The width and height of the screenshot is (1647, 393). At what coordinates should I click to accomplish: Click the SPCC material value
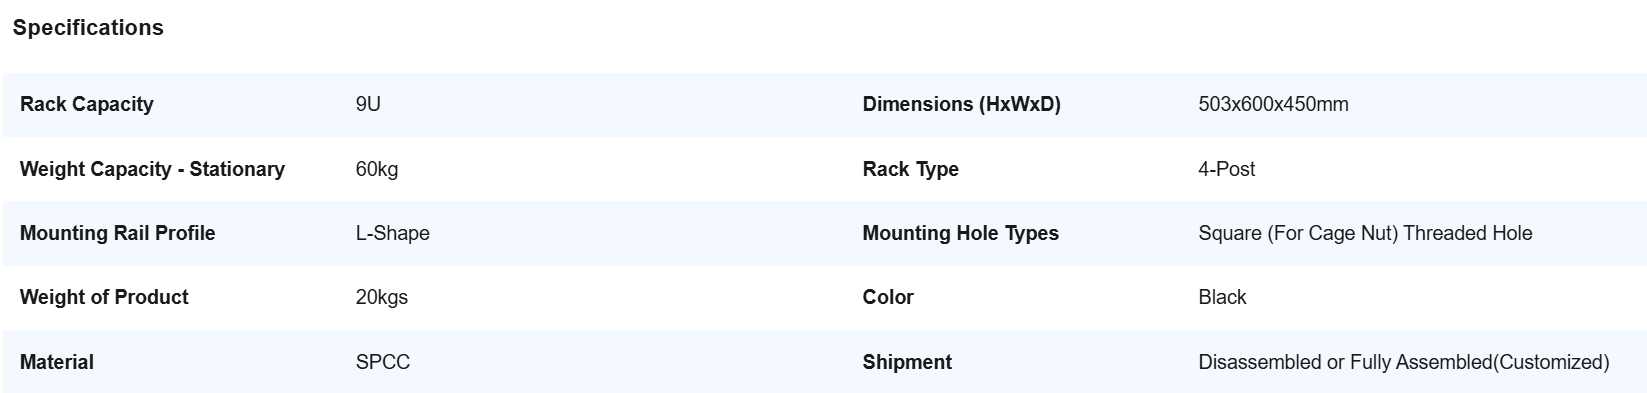point(383,362)
